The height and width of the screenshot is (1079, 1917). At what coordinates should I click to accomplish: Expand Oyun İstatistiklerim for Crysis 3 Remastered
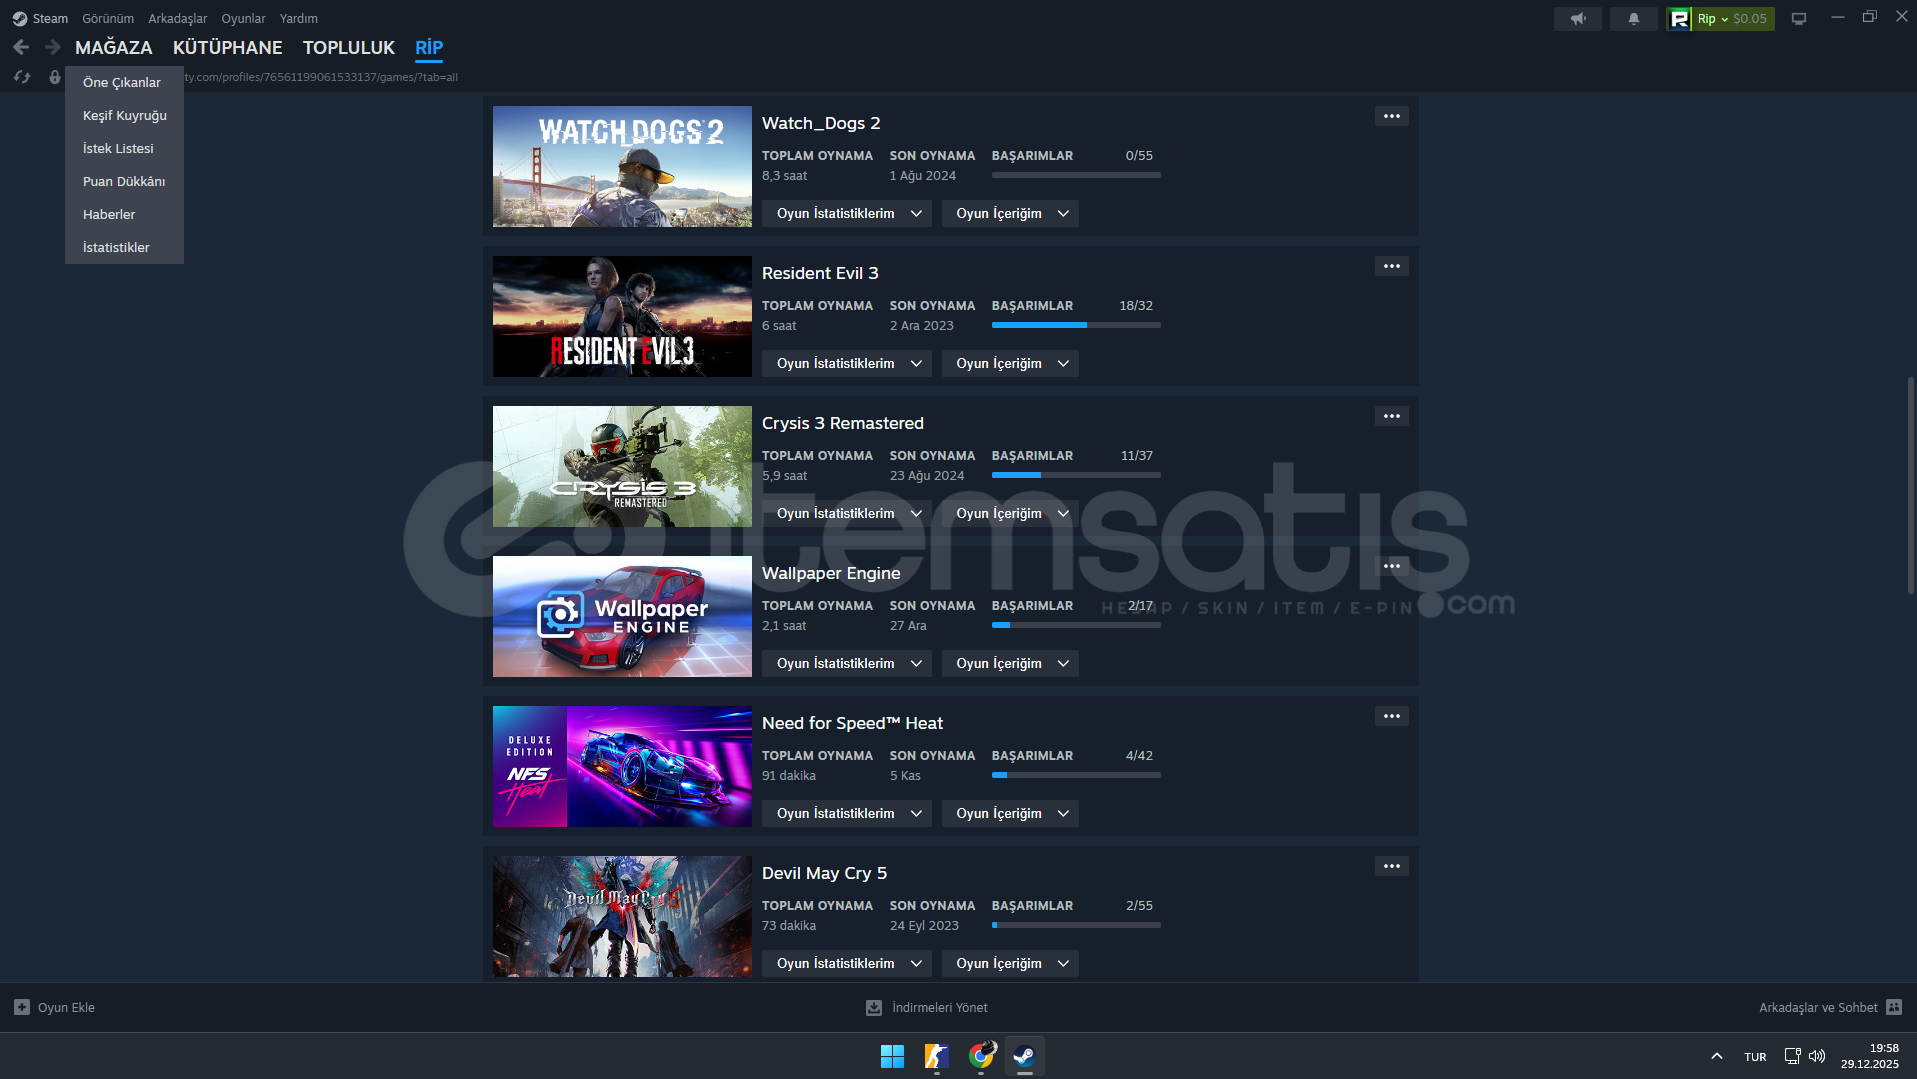click(x=847, y=513)
